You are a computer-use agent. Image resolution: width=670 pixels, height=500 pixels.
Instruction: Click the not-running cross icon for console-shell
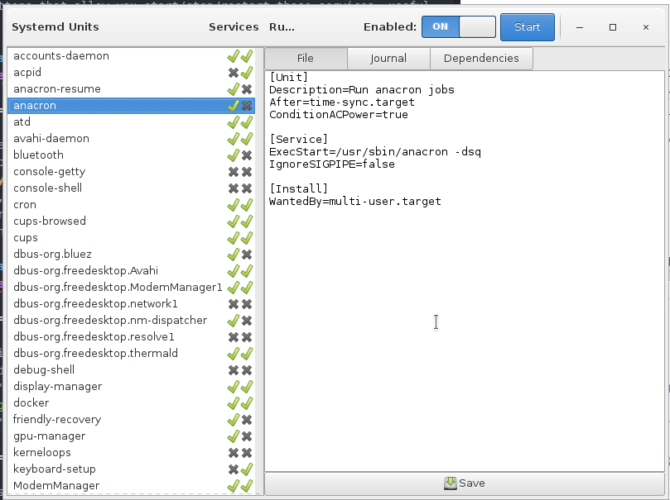(x=247, y=188)
